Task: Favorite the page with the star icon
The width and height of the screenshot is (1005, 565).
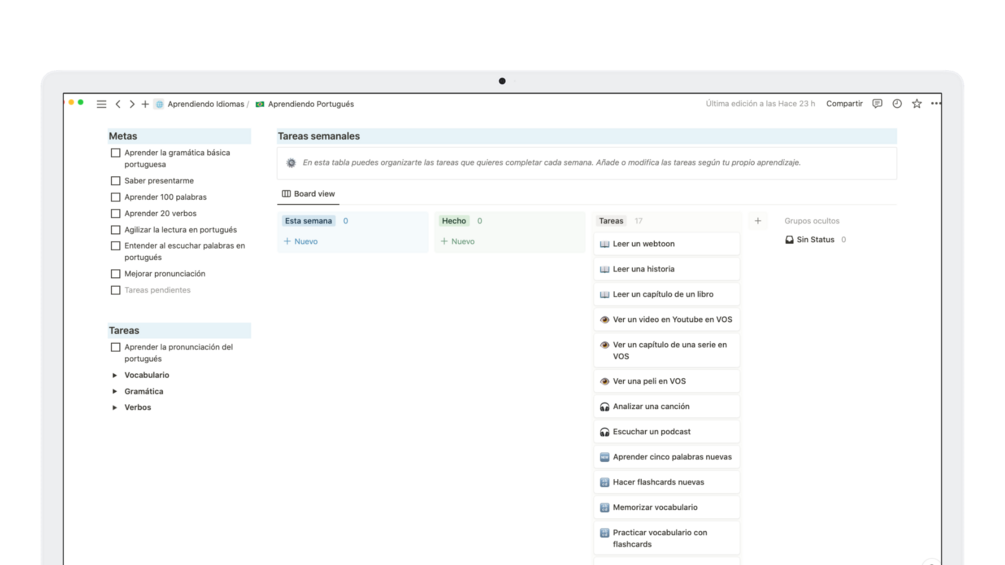Action: [917, 104]
